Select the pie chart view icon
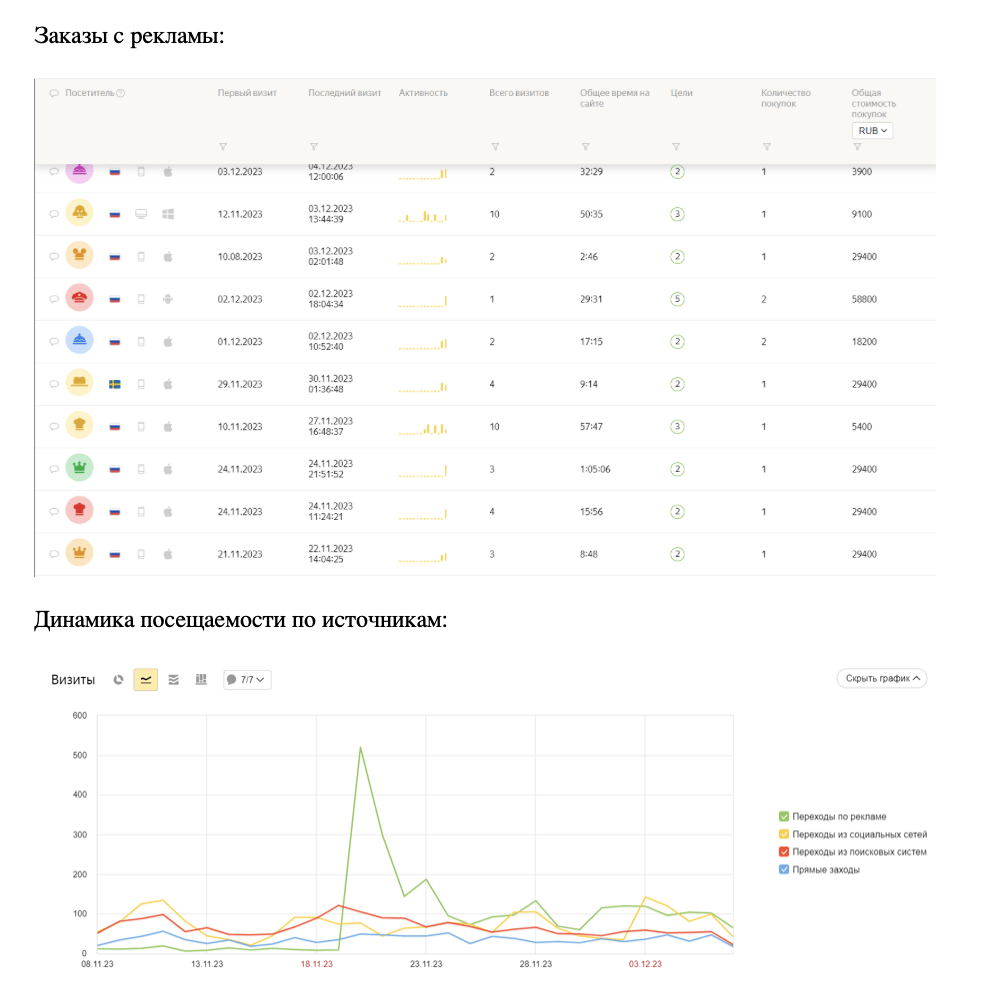Screen dimensions: 994x986 point(118,680)
